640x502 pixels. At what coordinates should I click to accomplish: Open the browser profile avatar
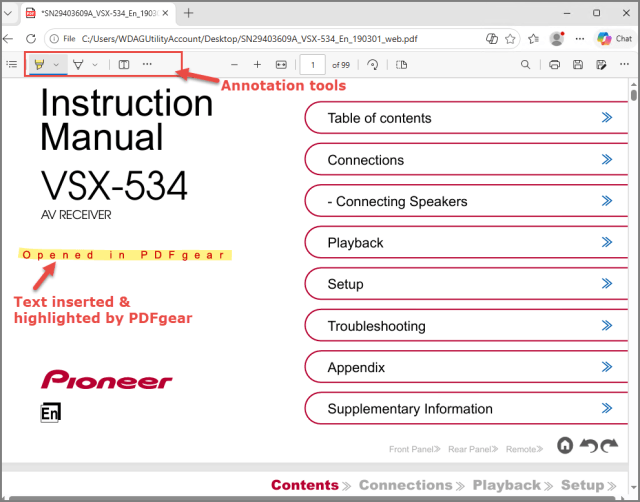(x=556, y=39)
